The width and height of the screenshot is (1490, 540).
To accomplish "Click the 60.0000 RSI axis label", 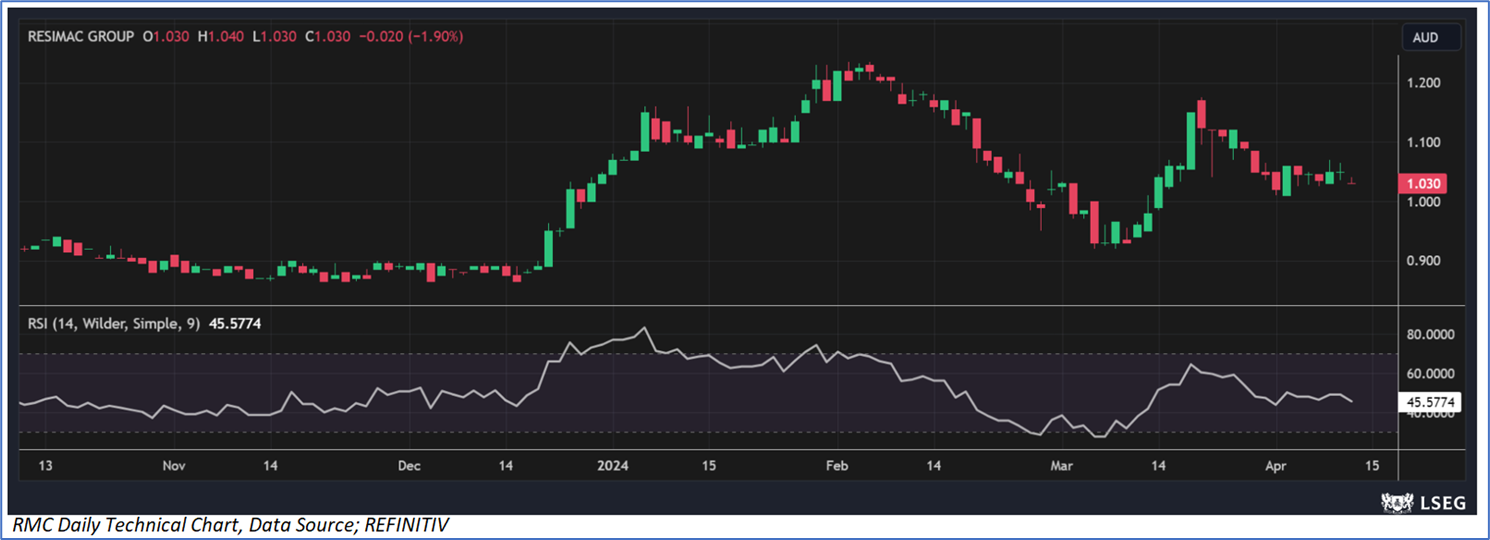I will 1430,374.
